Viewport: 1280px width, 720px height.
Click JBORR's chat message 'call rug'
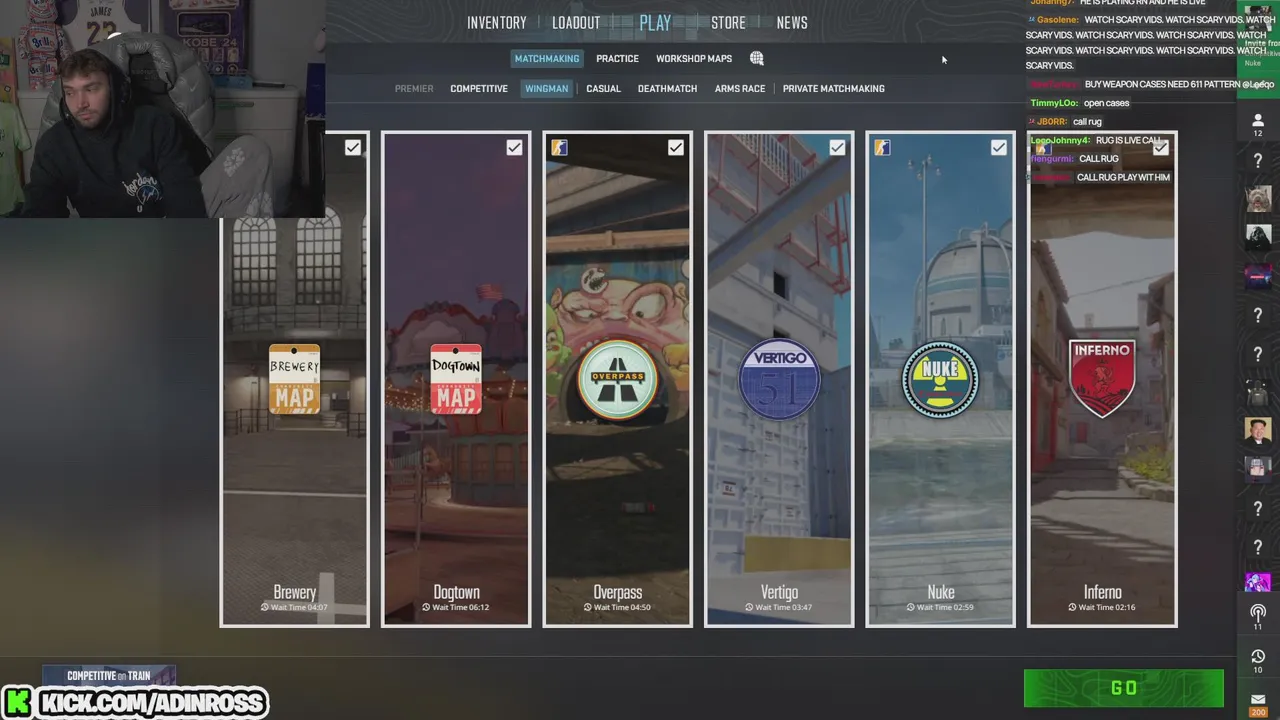pos(1087,122)
